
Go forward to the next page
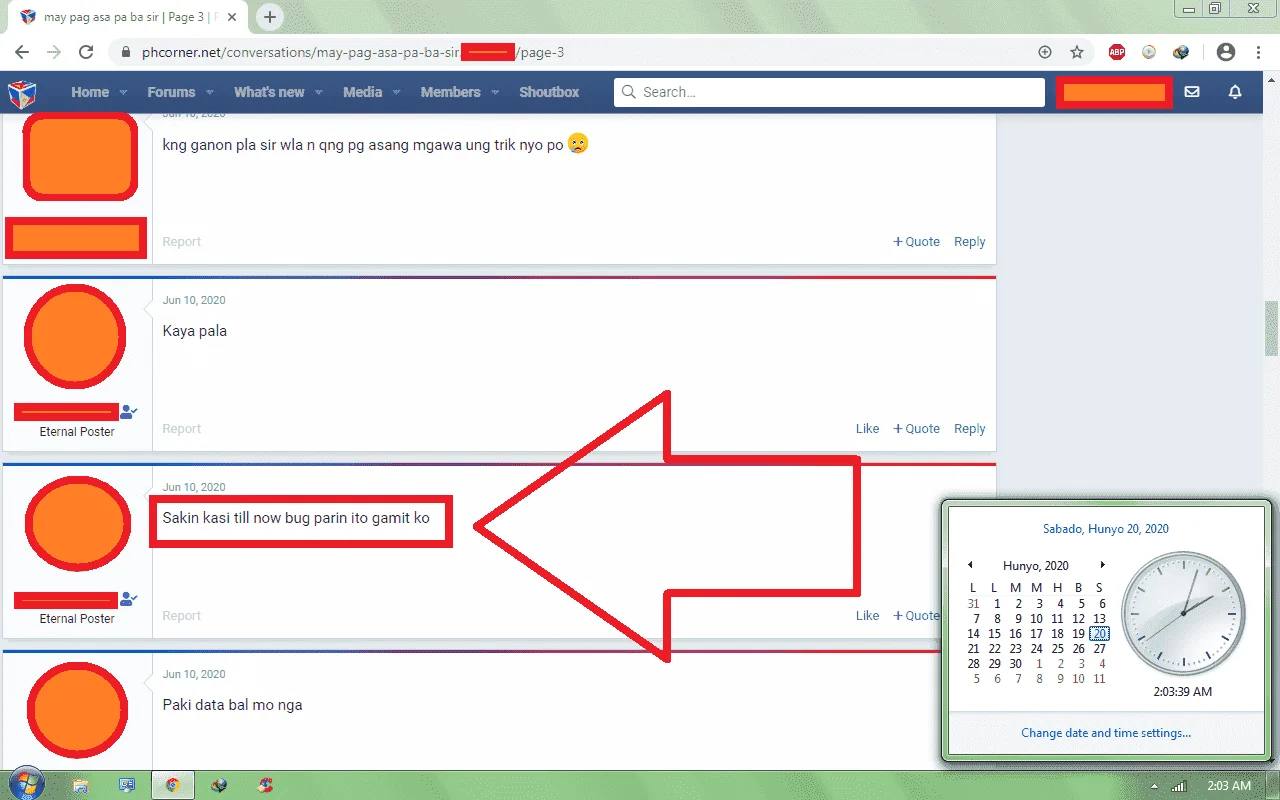[54, 52]
